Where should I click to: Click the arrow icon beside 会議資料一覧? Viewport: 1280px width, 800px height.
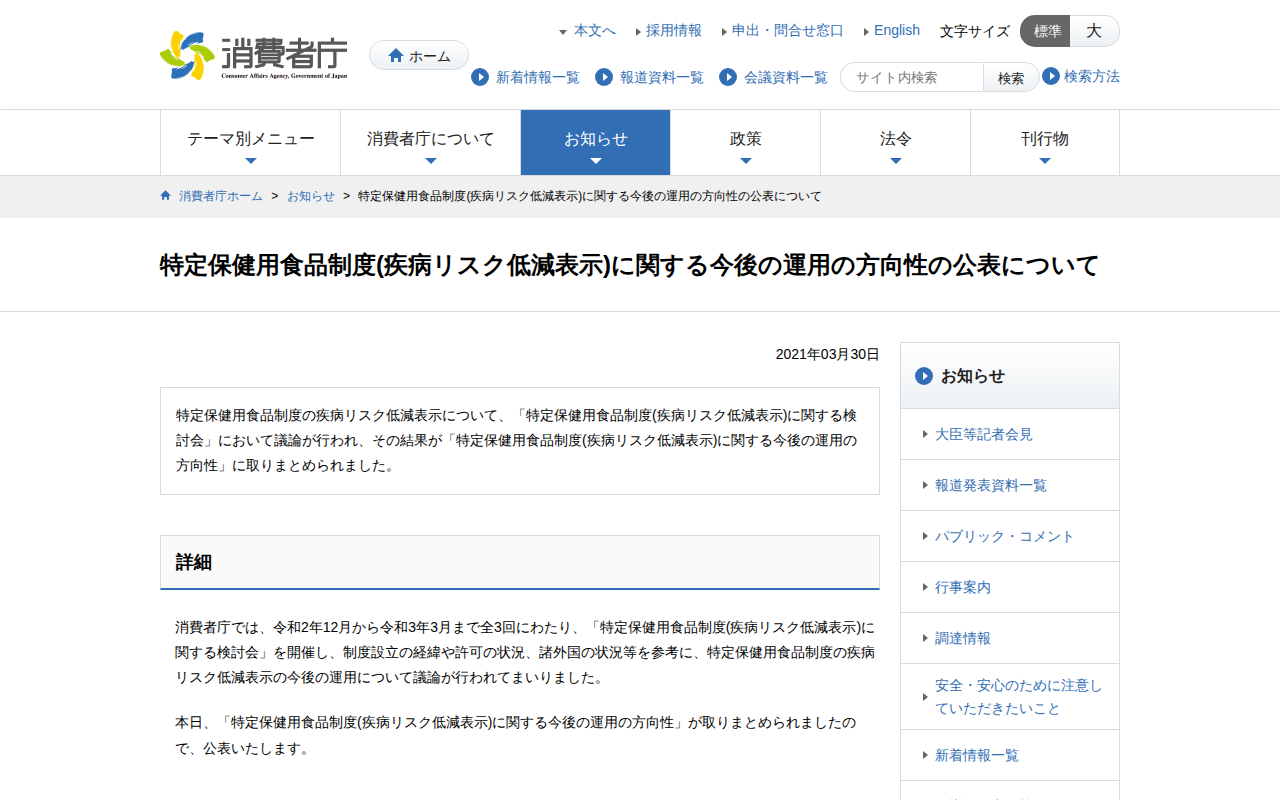[x=727, y=77]
